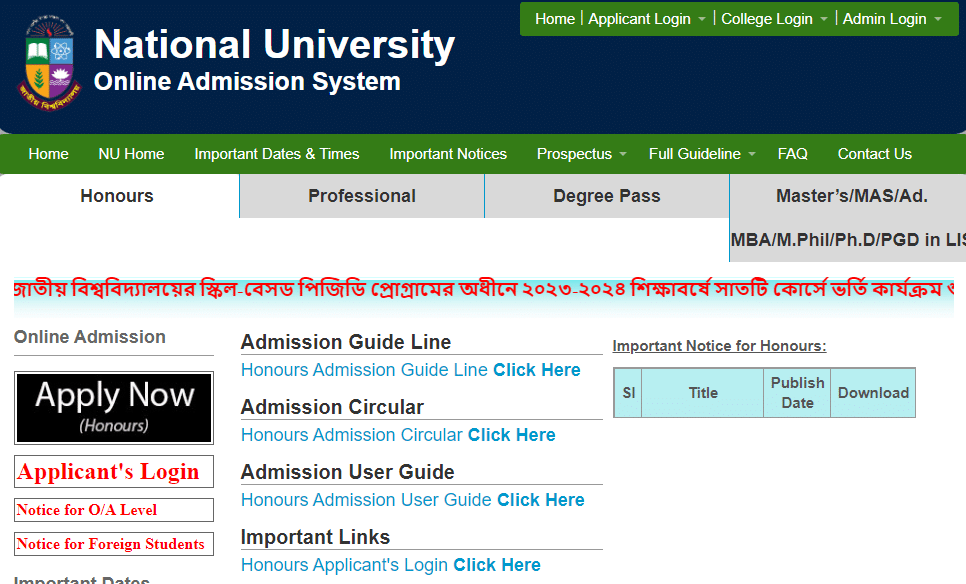966x584 pixels.
Task: Go to Important Notices
Action: [448, 154]
